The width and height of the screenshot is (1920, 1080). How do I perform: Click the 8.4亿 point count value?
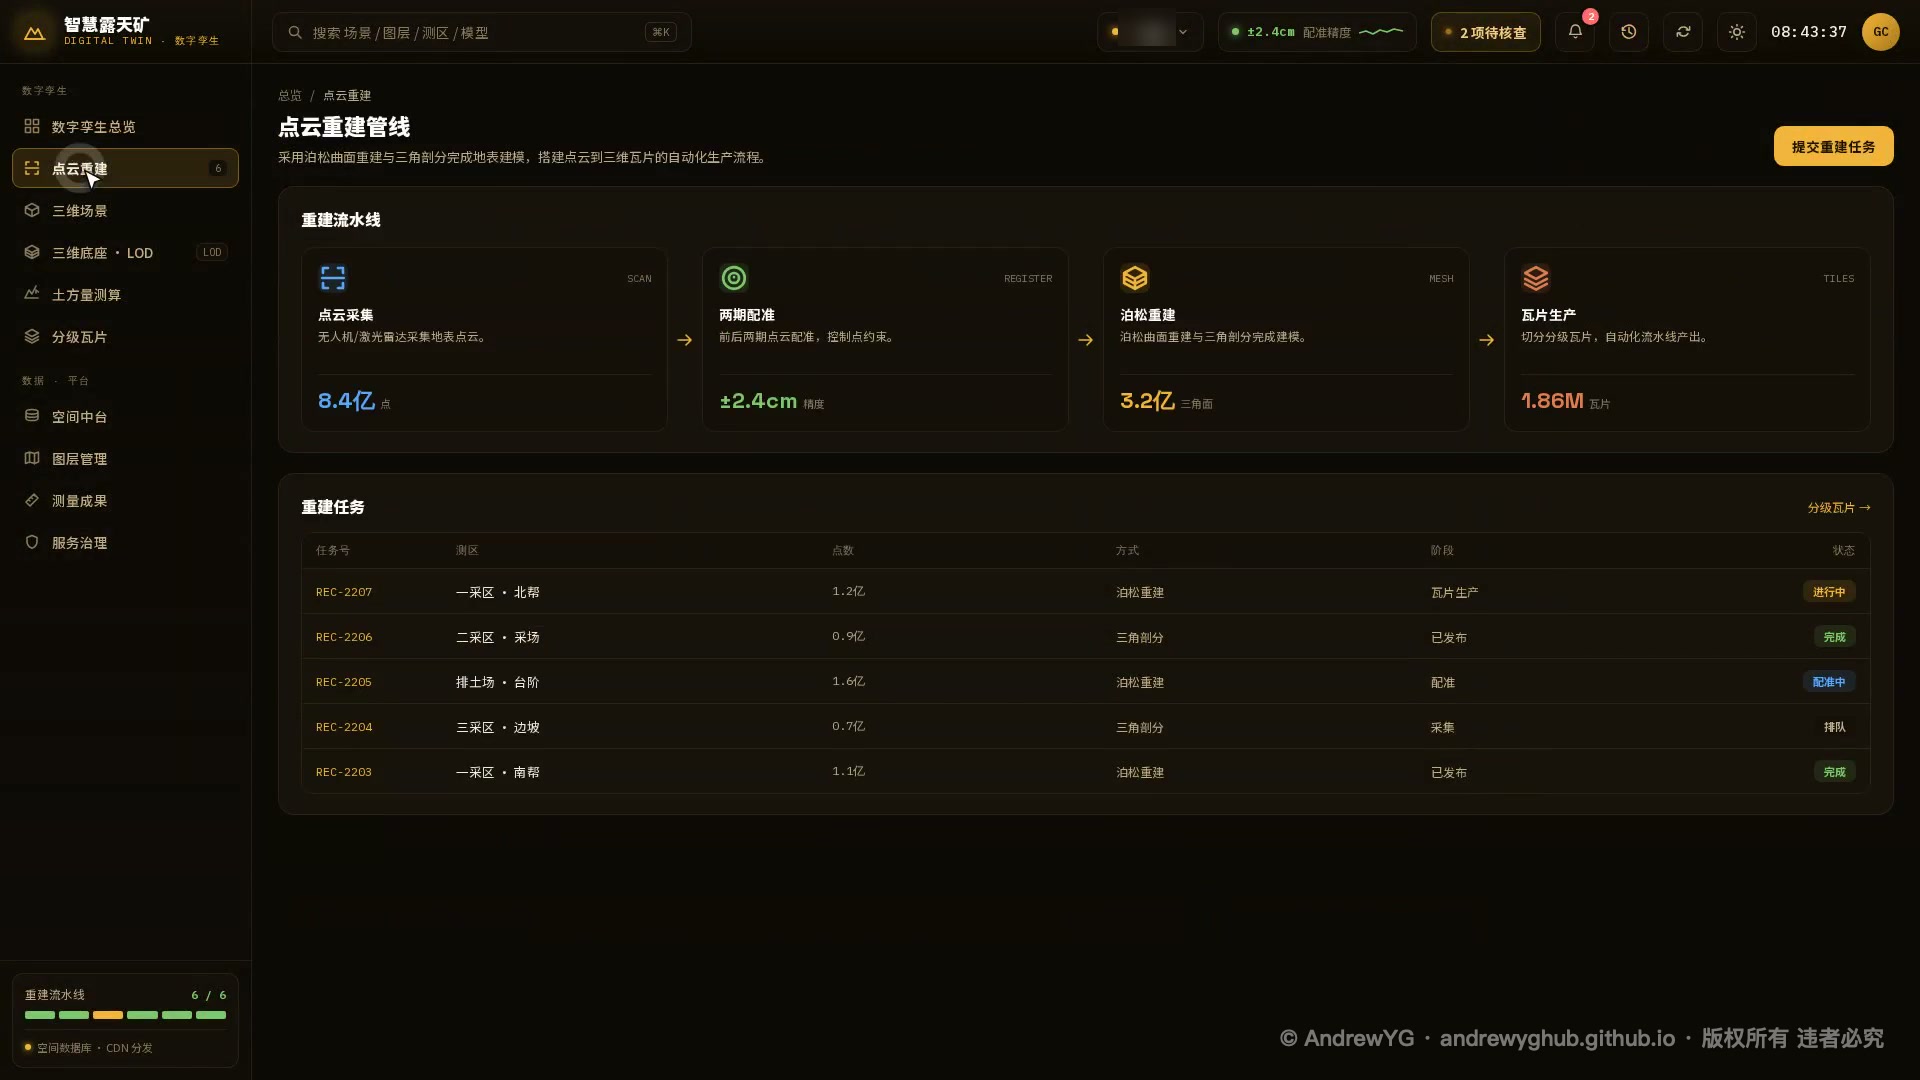point(346,401)
